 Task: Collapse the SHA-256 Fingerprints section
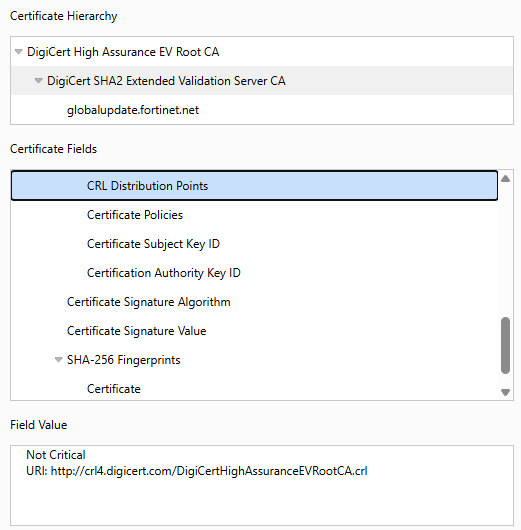coord(58,360)
